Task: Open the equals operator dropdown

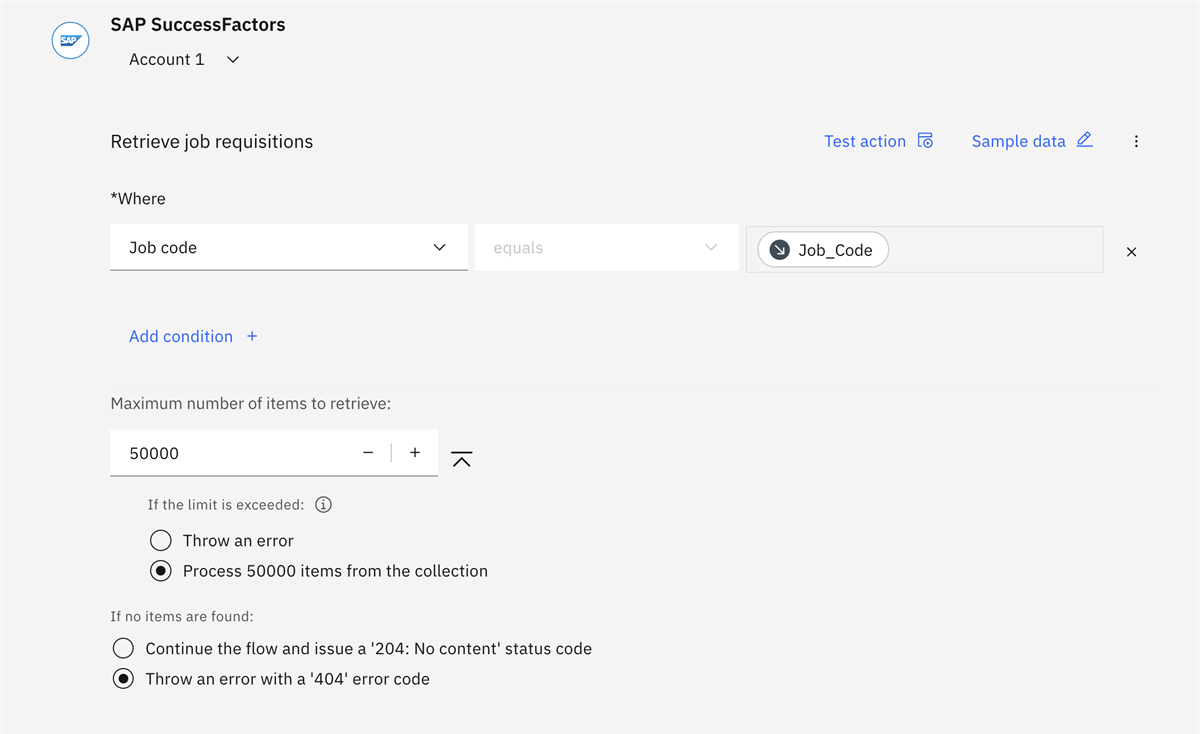Action: point(606,247)
